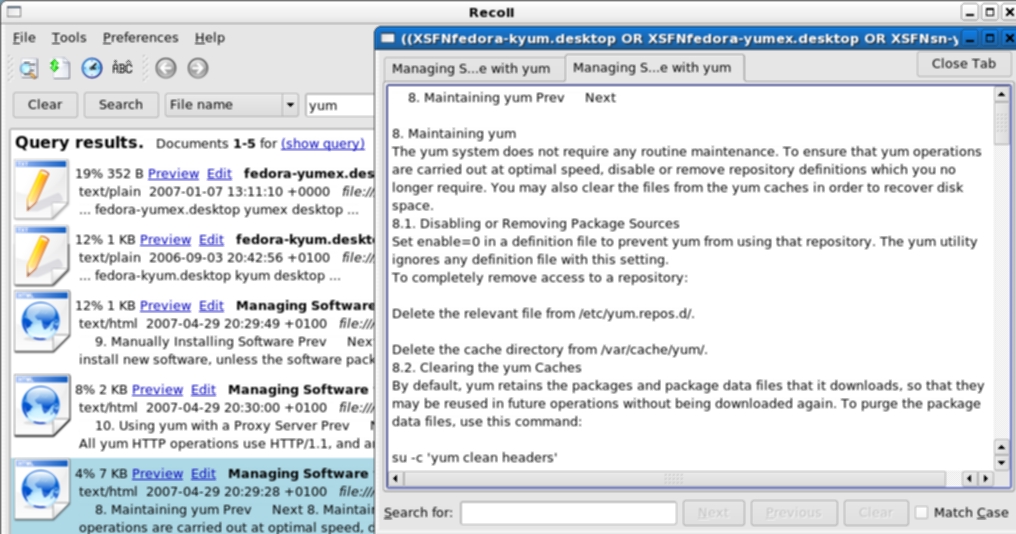Click the sort parameters toolbar icon
The width and height of the screenshot is (1016, 534).
click(60, 68)
